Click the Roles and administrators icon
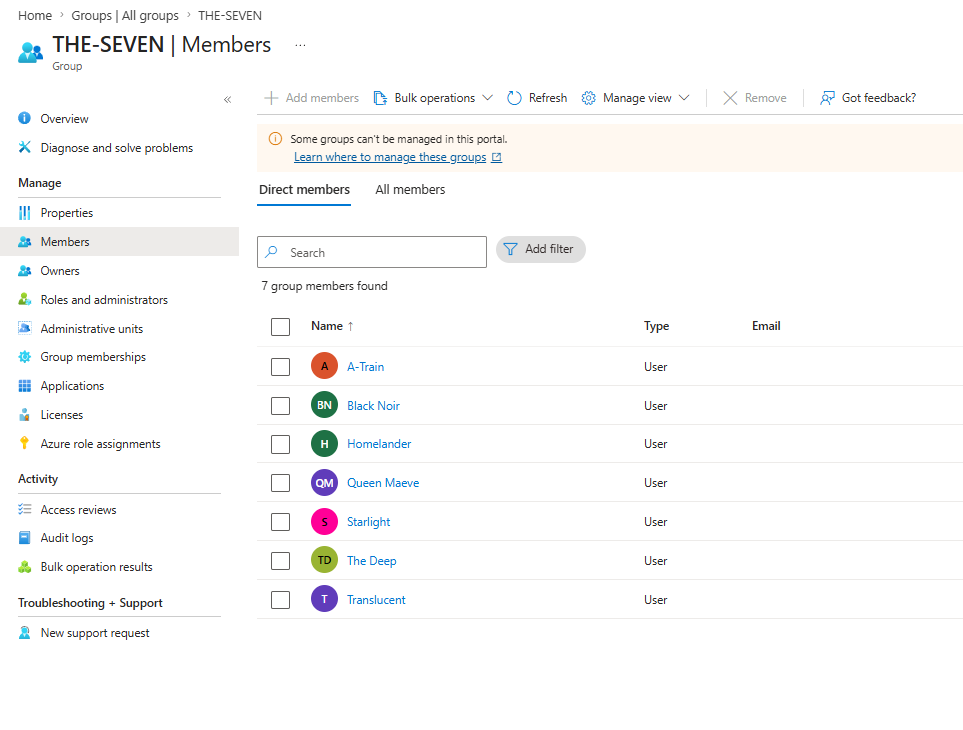 pos(25,299)
